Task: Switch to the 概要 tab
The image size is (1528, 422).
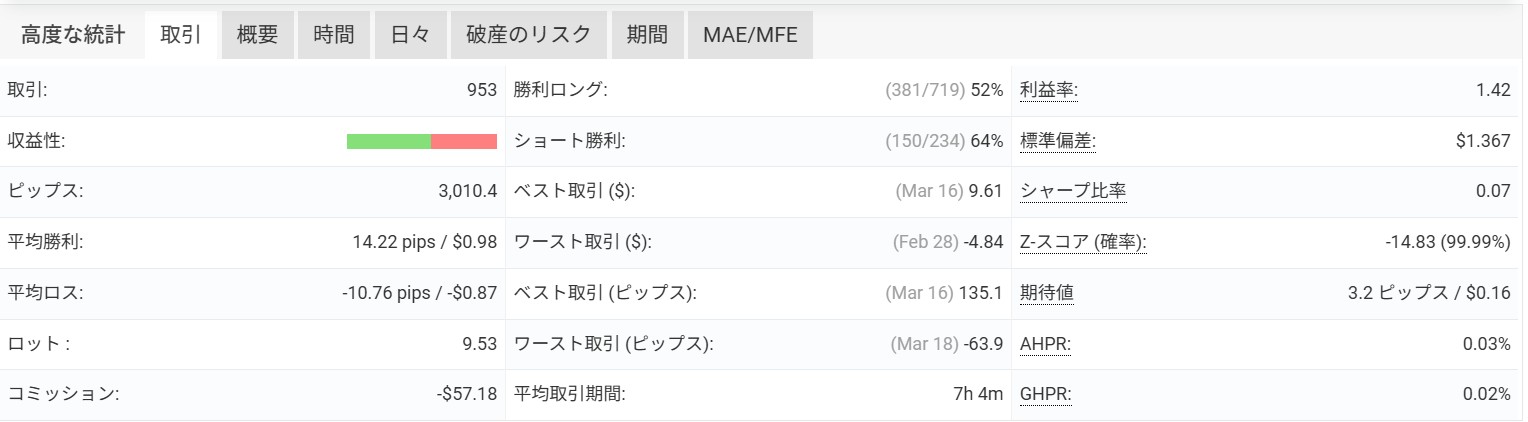Action: 257,36
